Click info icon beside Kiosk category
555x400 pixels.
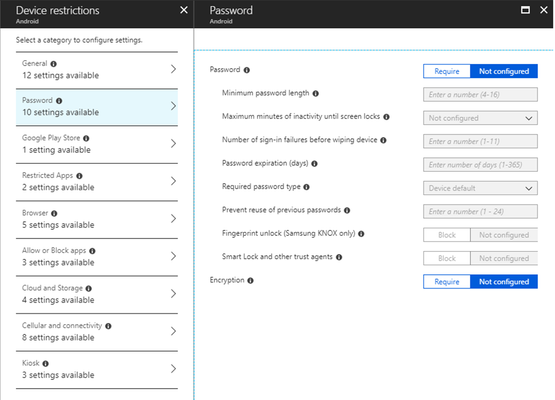[46, 364]
